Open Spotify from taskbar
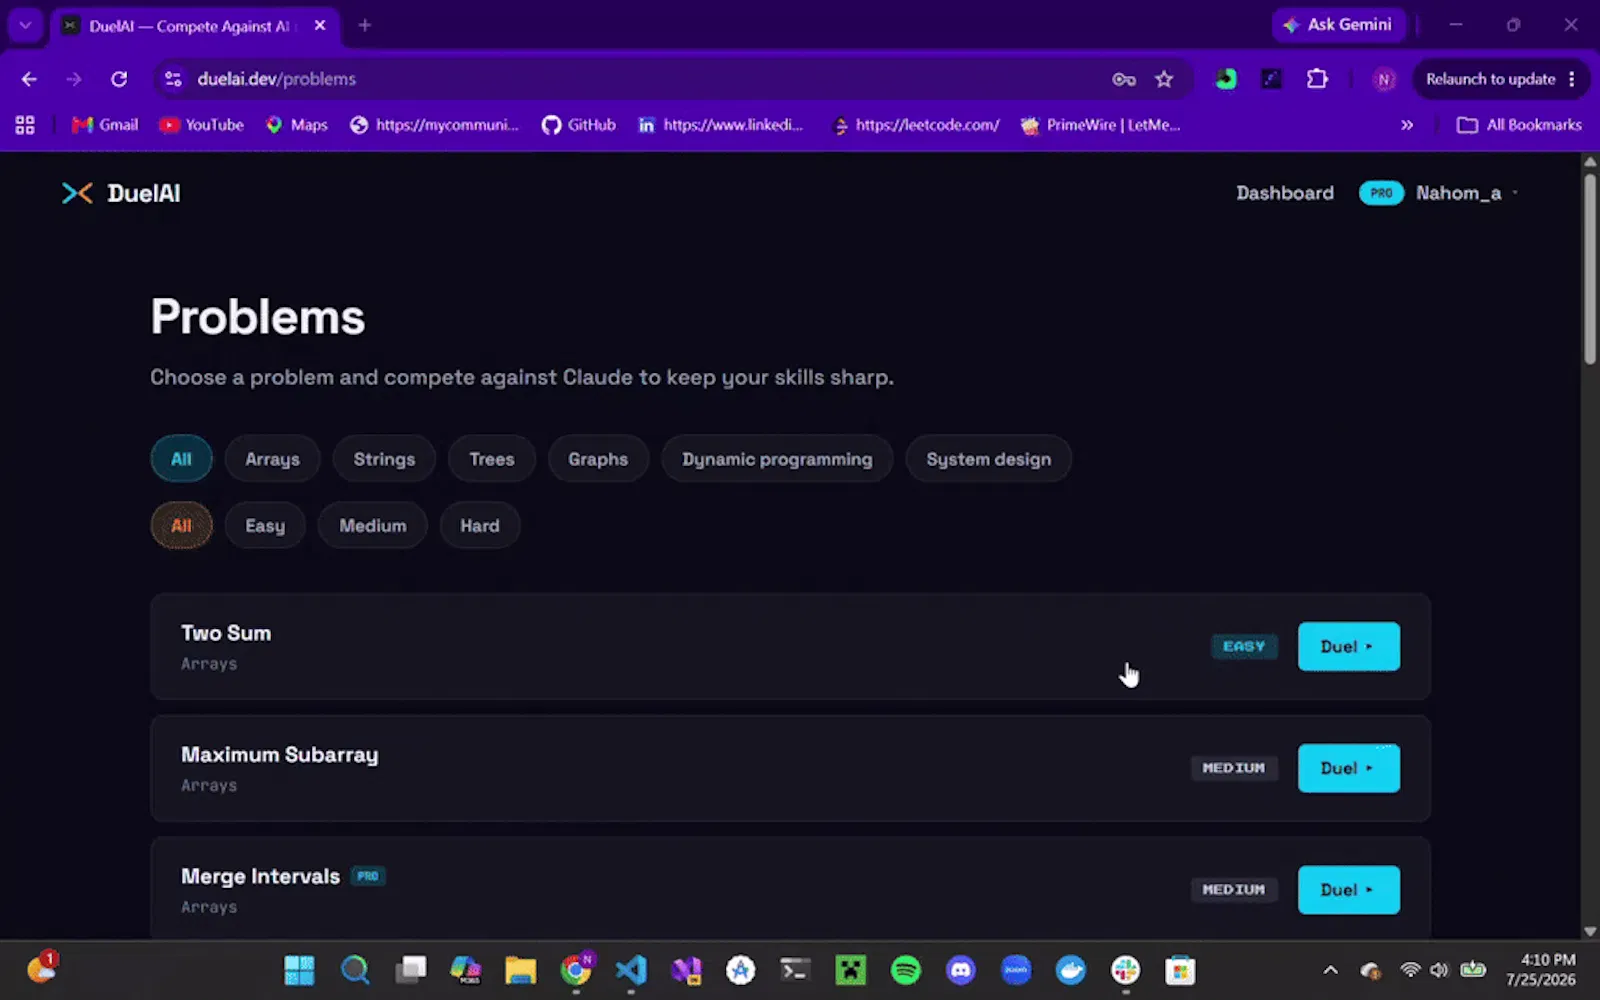Screen dimensions: 1600x1000 click(x=905, y=970)
